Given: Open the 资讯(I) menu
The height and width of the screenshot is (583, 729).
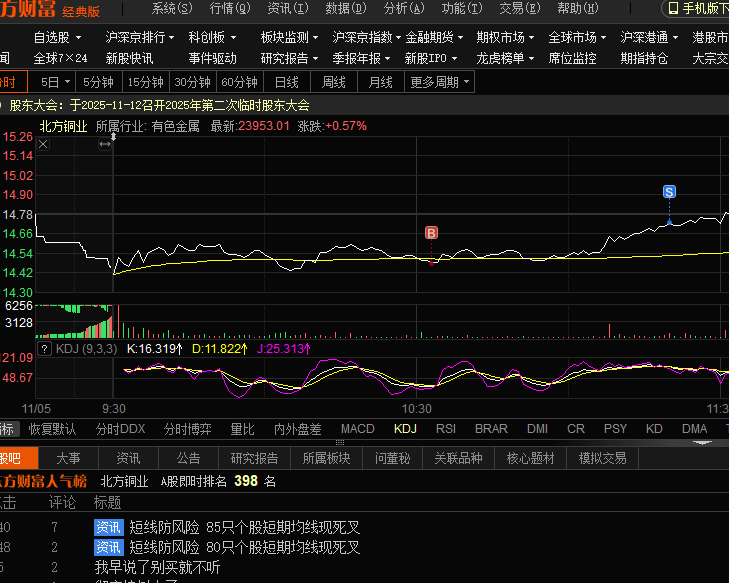Looking at the screenshot, I should [288, 8].
